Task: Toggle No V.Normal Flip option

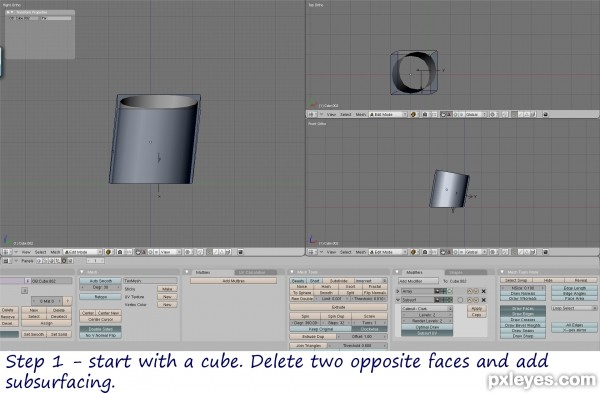Action: click(101, 335)
